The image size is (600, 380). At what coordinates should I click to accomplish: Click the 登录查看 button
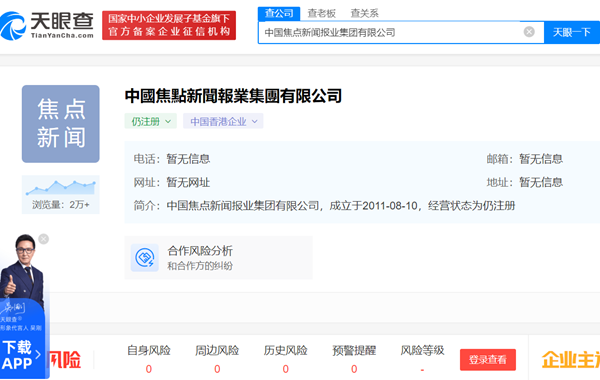point(488,359)
